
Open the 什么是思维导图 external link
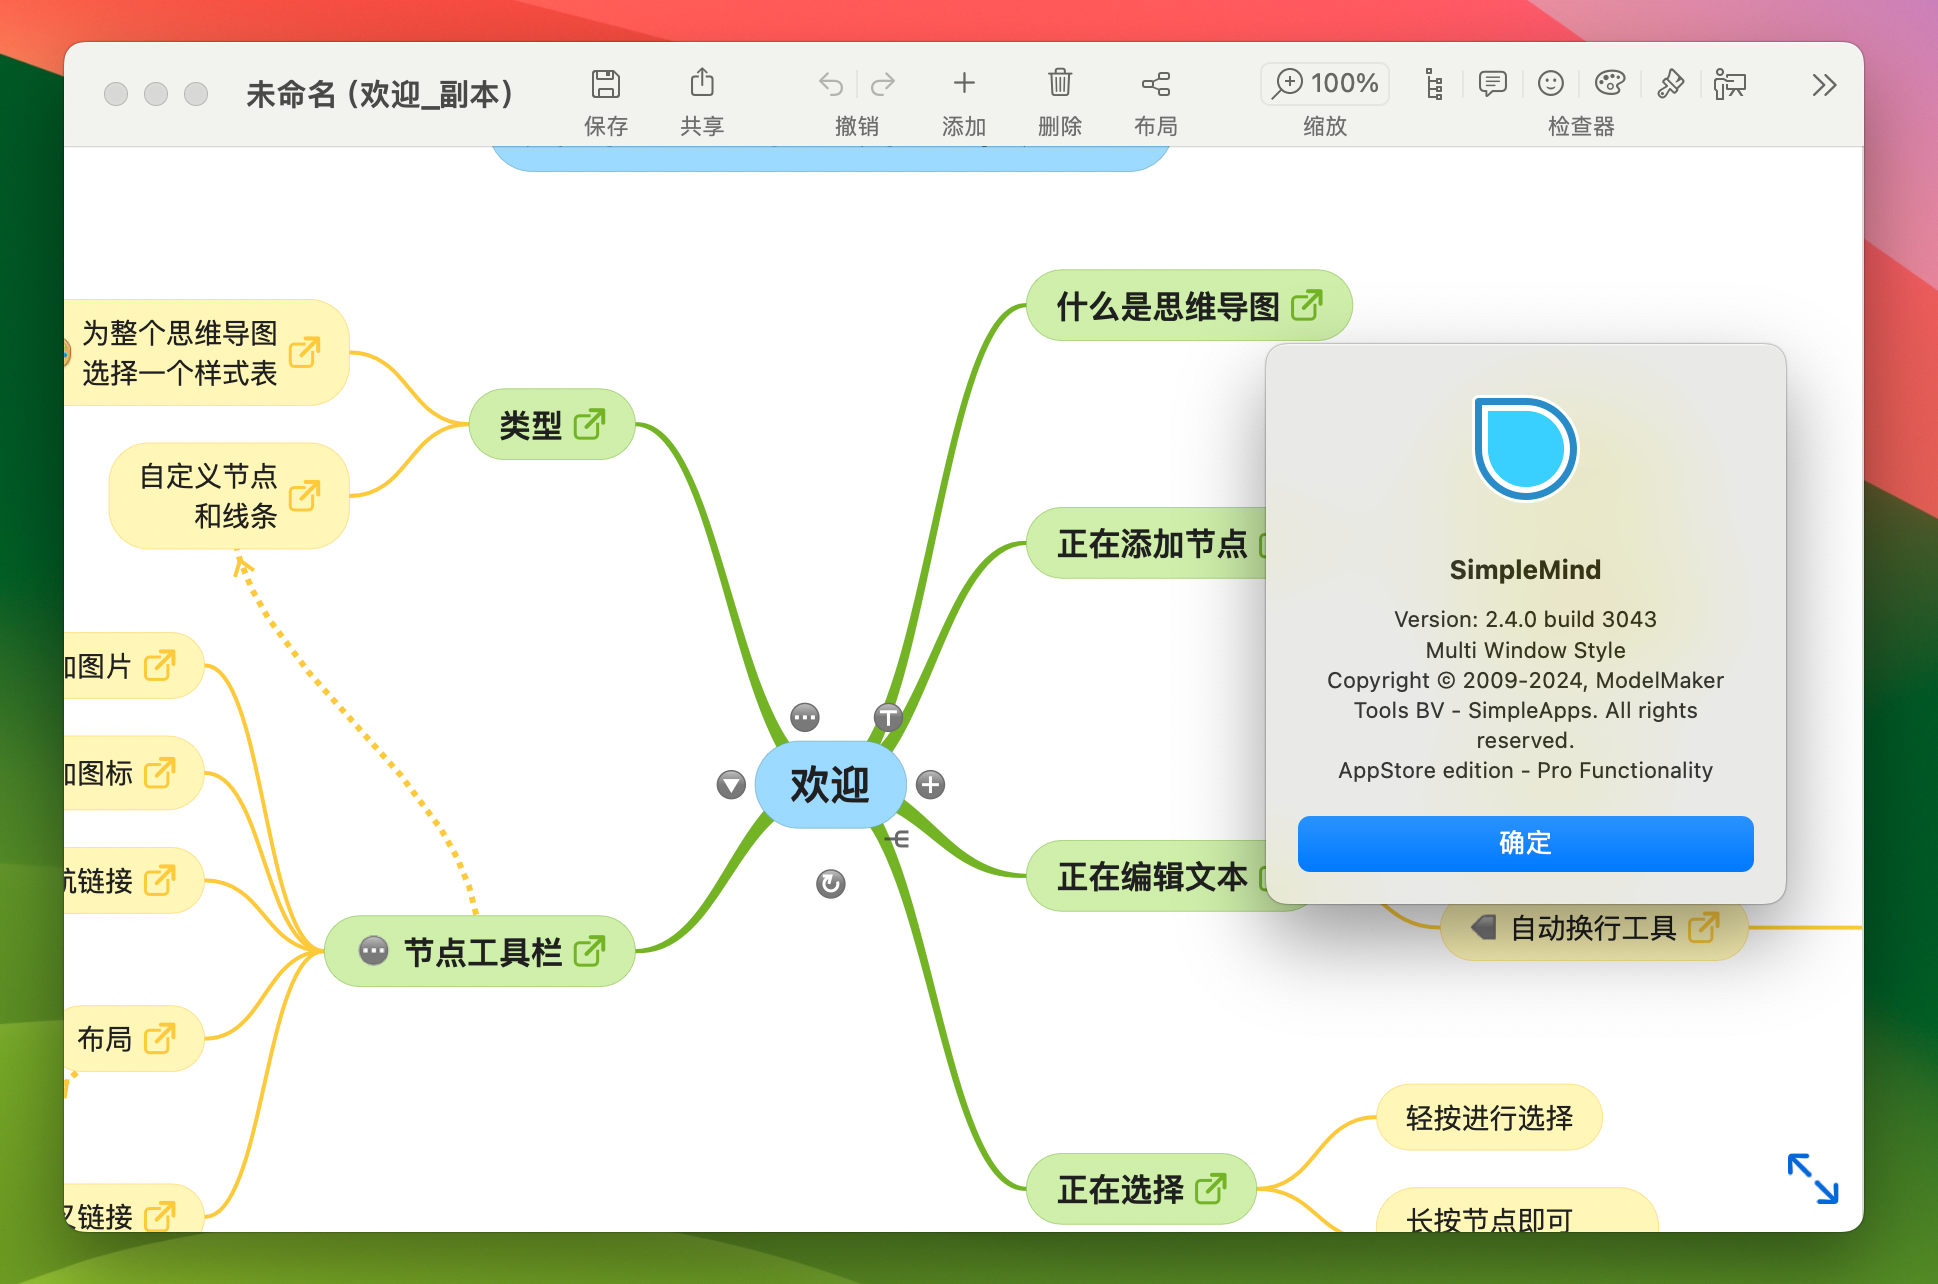[1308, 305]
